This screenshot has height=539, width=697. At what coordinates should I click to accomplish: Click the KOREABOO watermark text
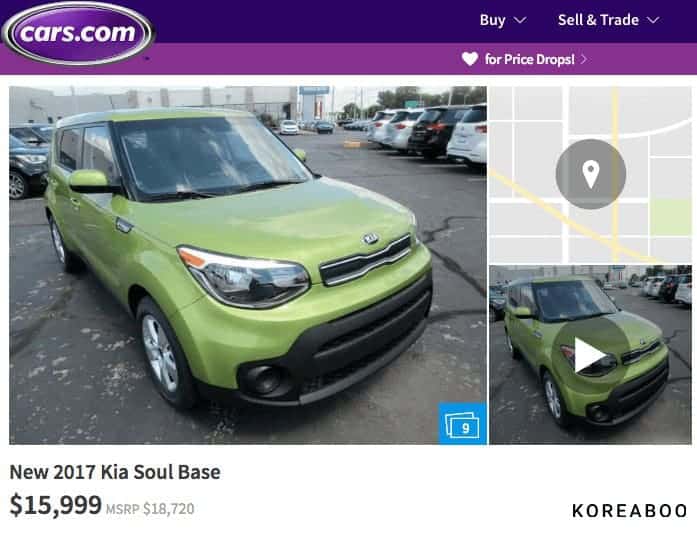coord(630,511)
